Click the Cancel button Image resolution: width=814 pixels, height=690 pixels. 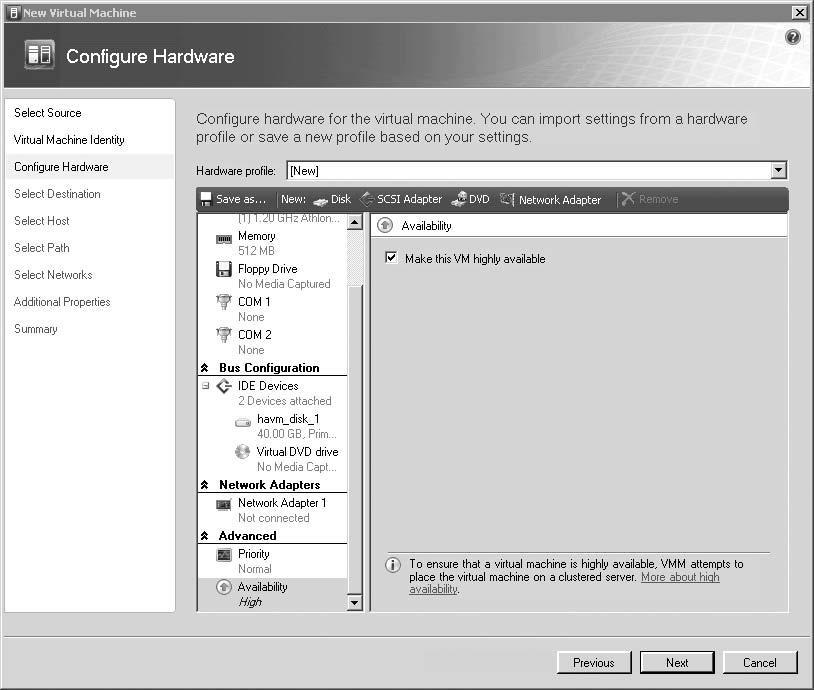coord(759,662)
